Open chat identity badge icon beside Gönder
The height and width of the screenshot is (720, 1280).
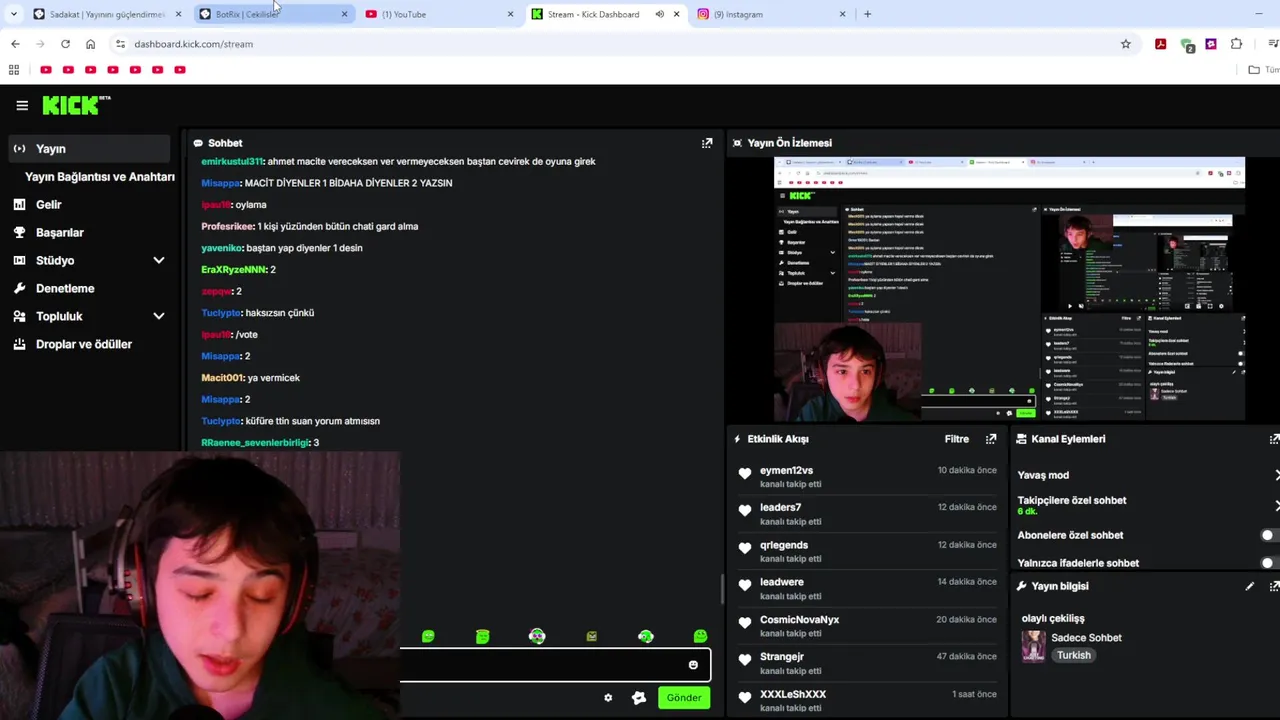pyautogui.click(x=639, y=697)
